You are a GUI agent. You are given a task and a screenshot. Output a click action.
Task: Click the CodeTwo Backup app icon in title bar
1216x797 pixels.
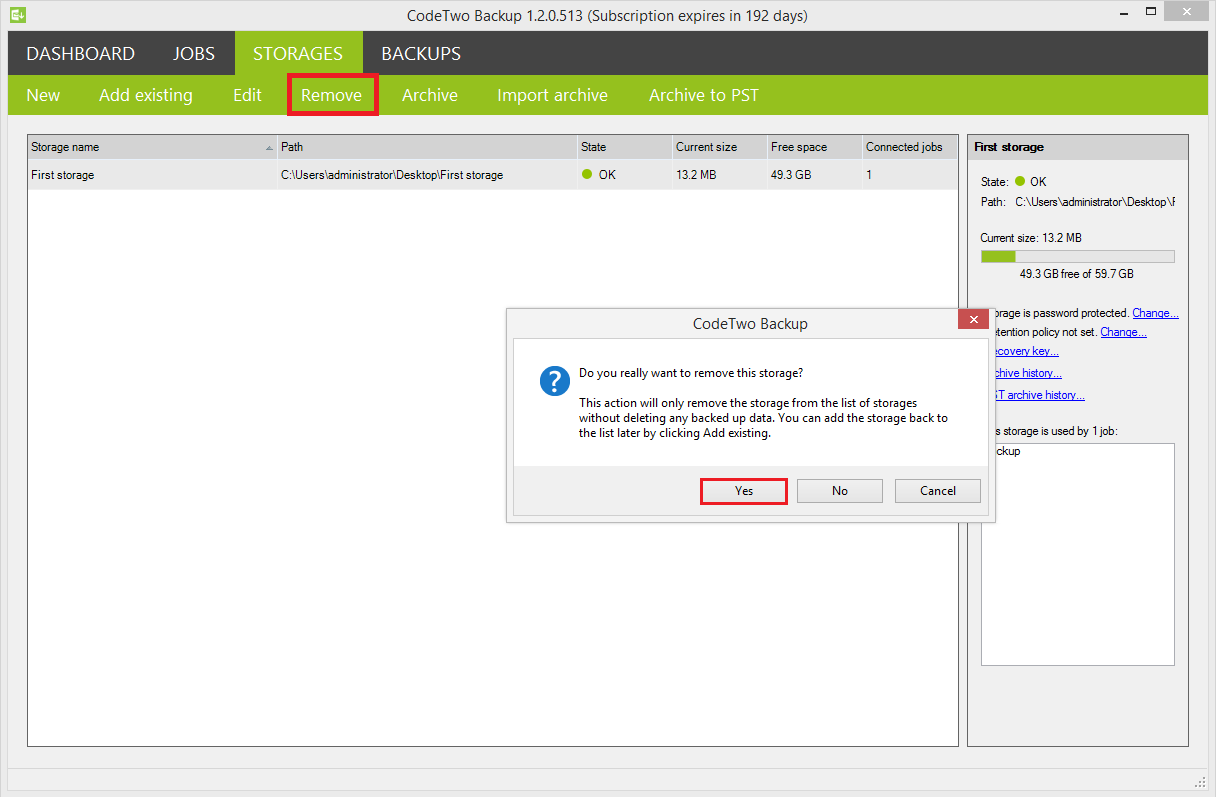17,15
